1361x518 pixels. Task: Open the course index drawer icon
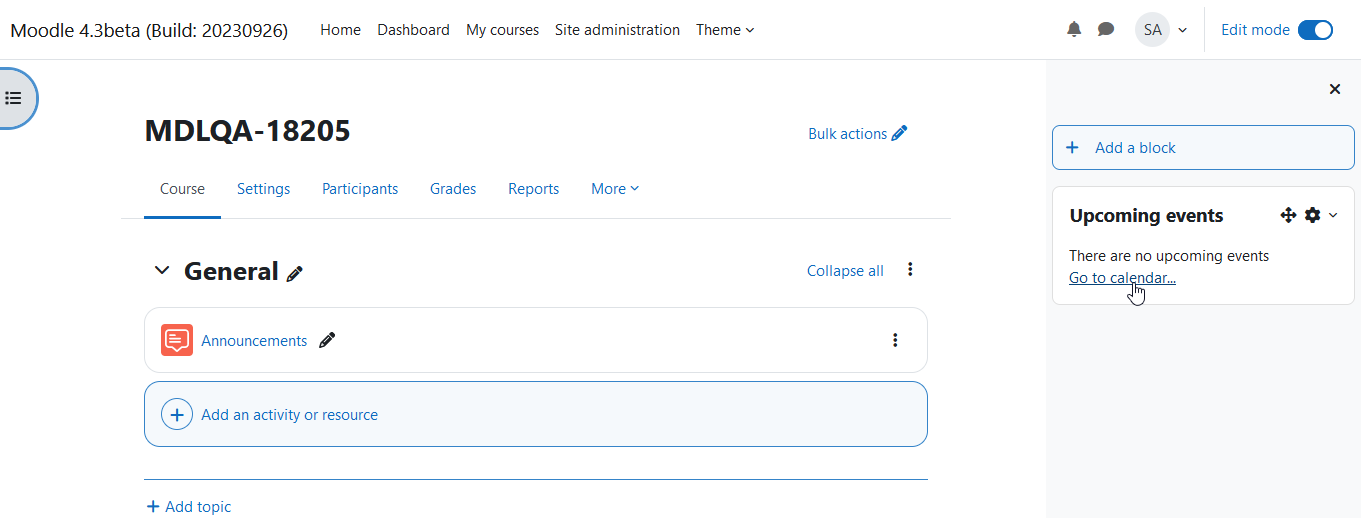point(13,98)
